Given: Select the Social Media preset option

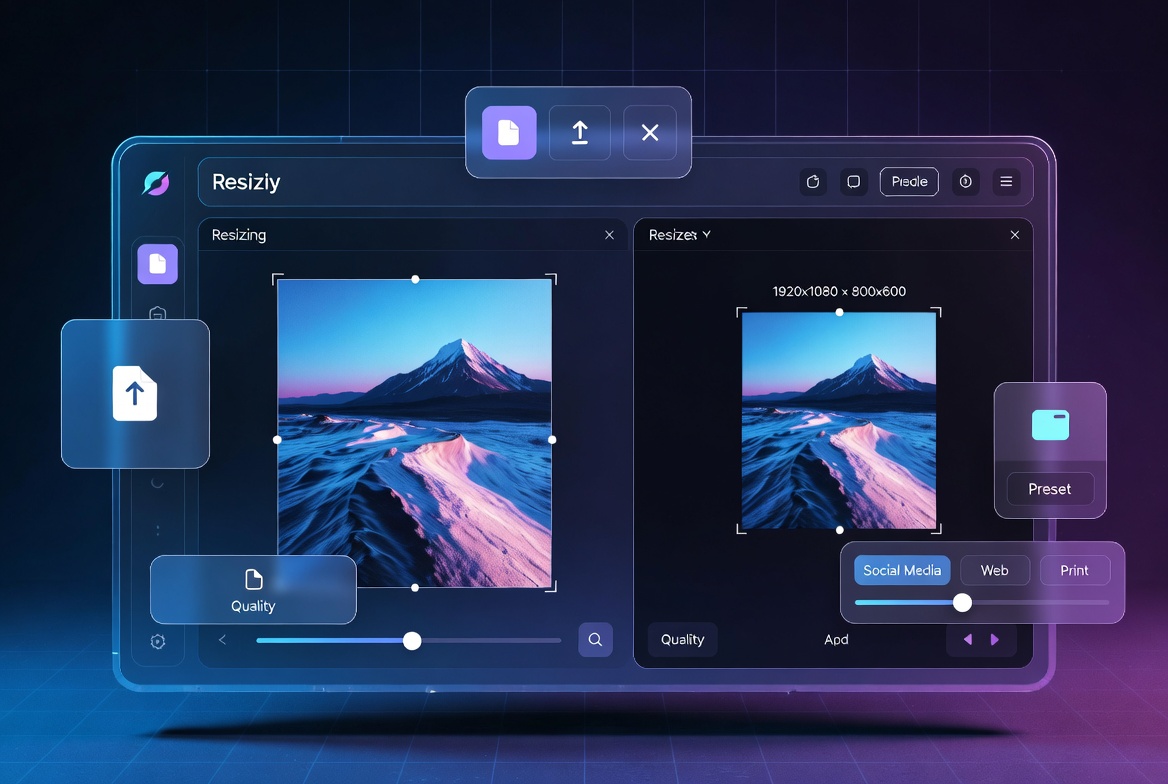Looking at the screenshot, I should (x=902, y=570).
